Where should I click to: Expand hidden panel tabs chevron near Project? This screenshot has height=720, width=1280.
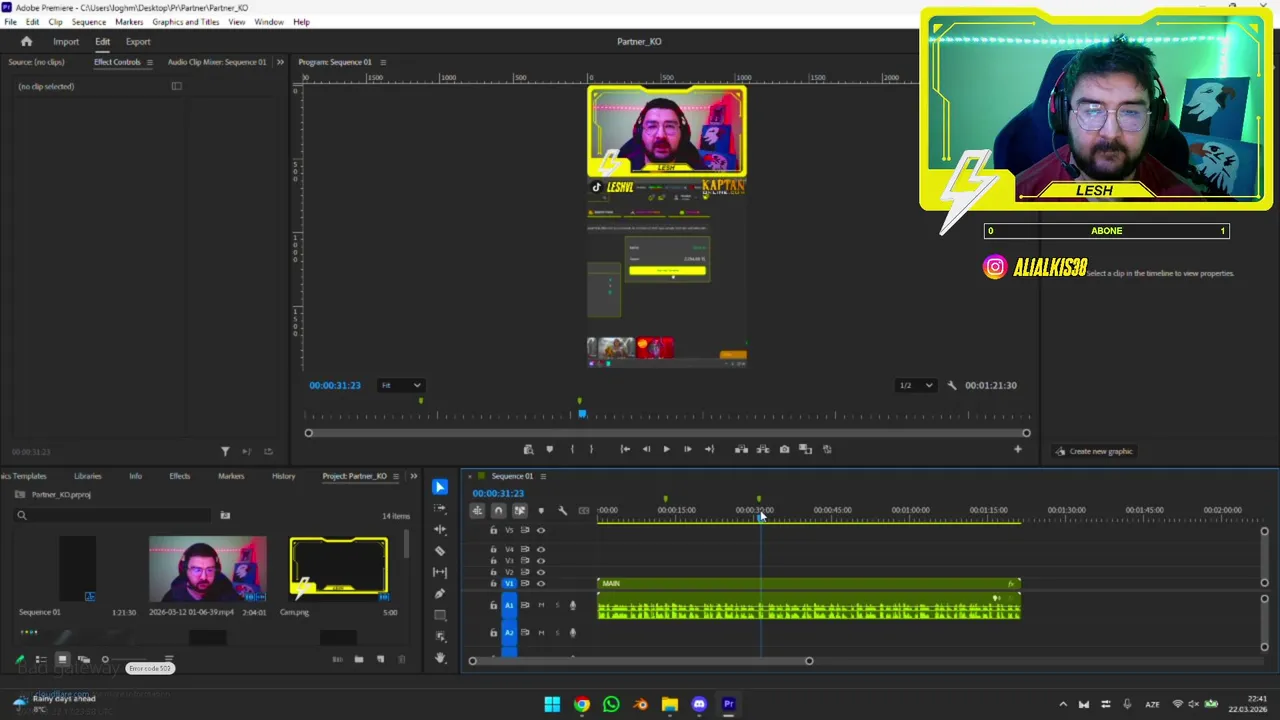click(414, 476)
